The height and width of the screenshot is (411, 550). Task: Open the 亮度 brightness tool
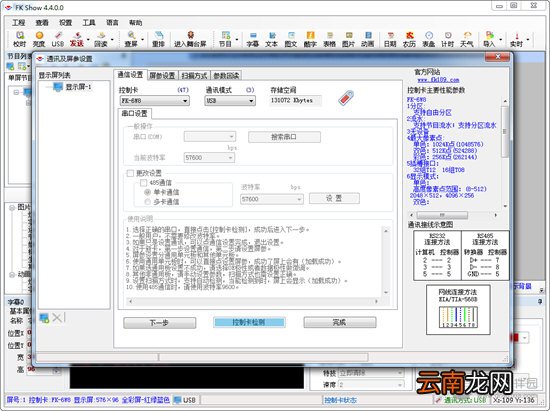(x=39, y=39)
